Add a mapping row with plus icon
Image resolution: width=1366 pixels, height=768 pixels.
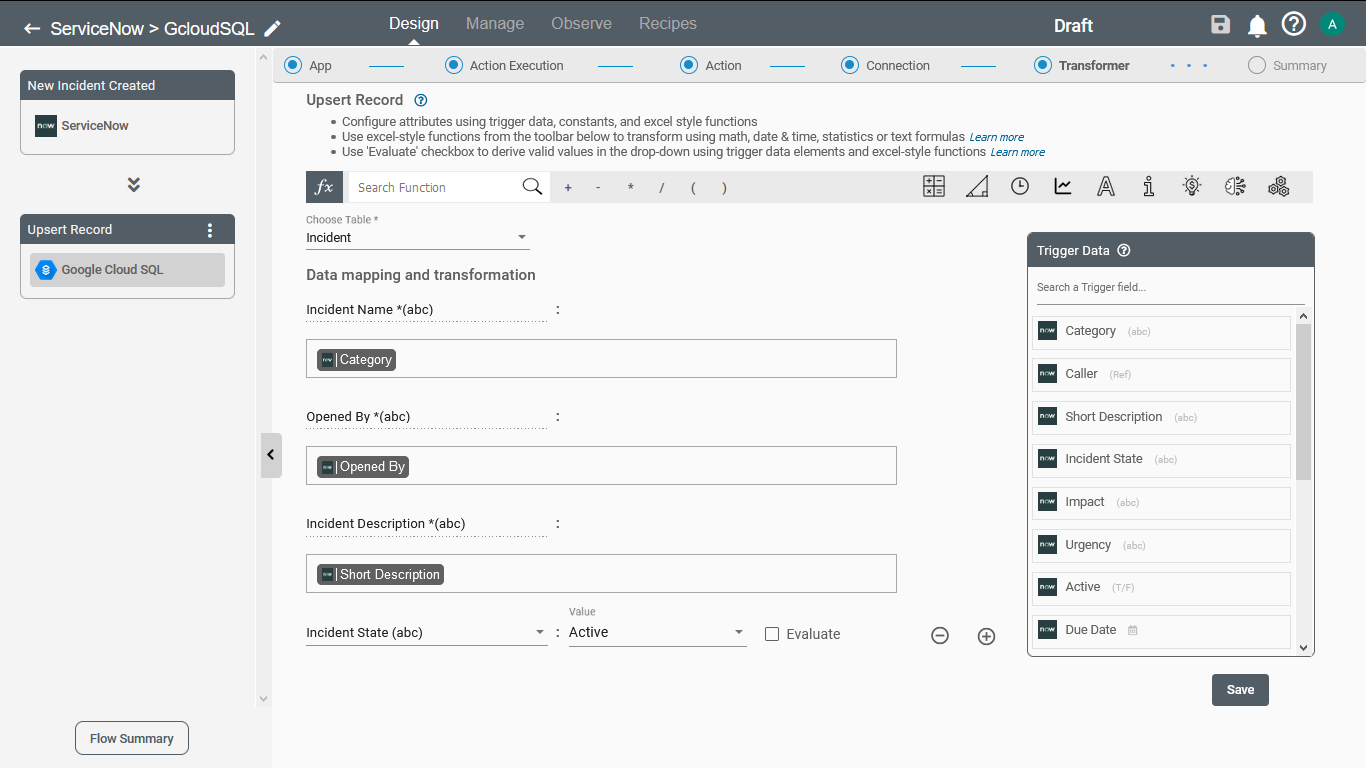point(986,636)
